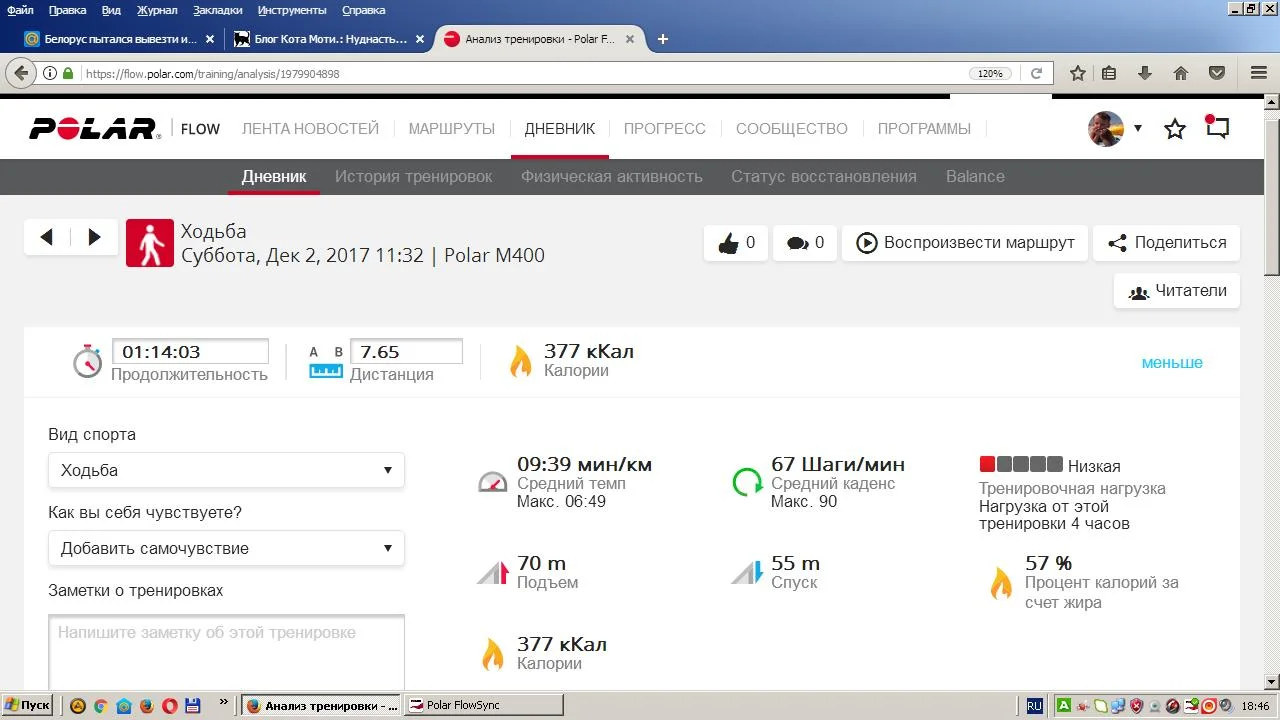The width and height of the screenshot is (1280, 720).
Task: Reset the 120% zoom indicator
Action: [990, 74]
